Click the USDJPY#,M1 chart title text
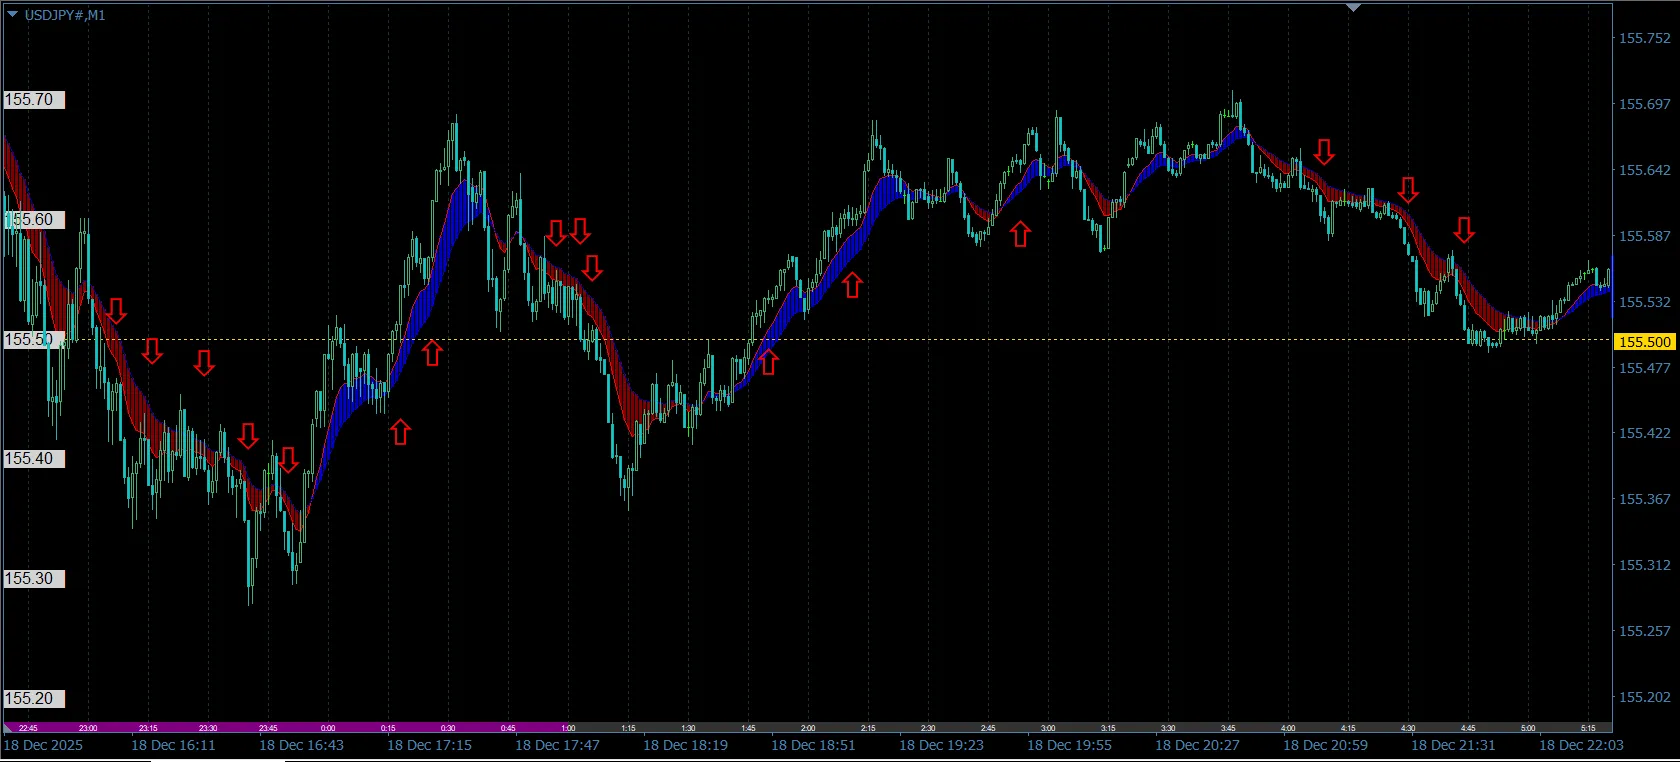Viewport: 1680px width, 762px height. coord(65,15)
